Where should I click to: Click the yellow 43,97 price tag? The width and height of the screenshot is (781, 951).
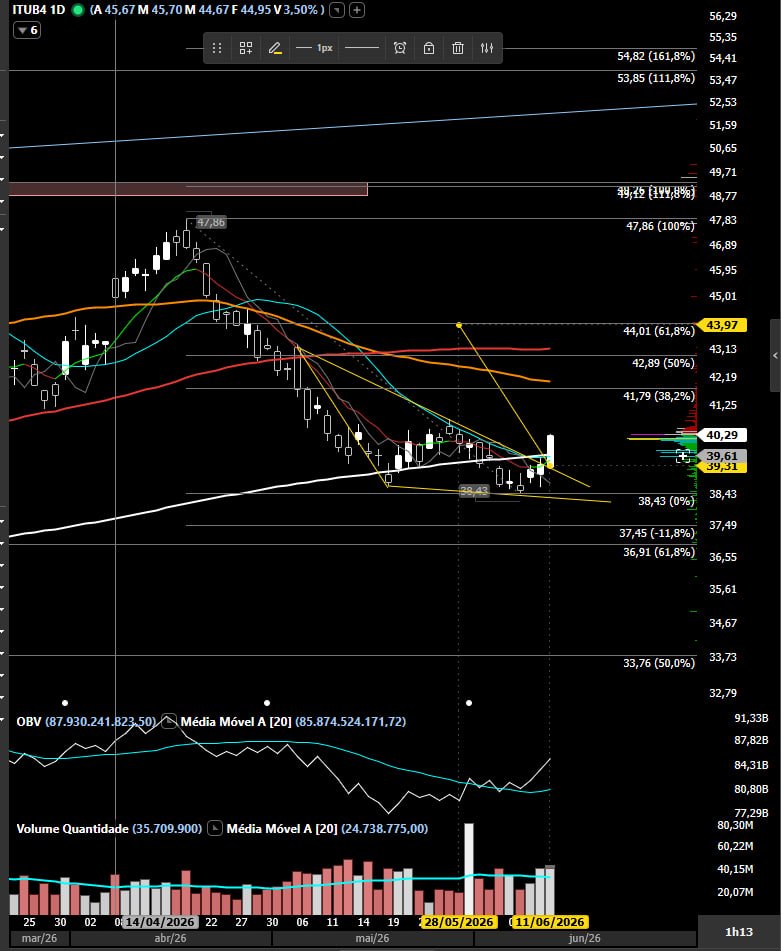click(x=722, y=325)
